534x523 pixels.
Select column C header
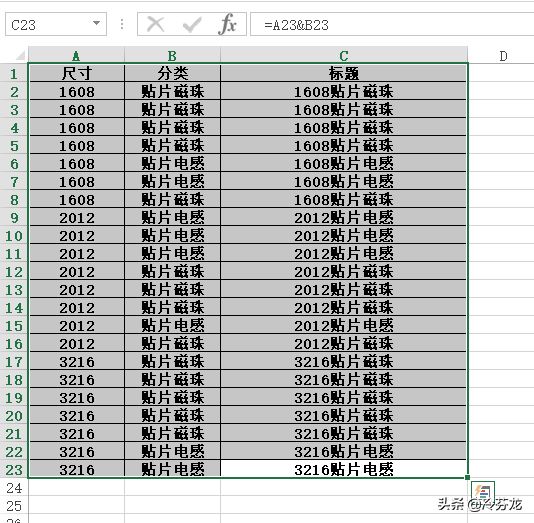coord(344,56)
